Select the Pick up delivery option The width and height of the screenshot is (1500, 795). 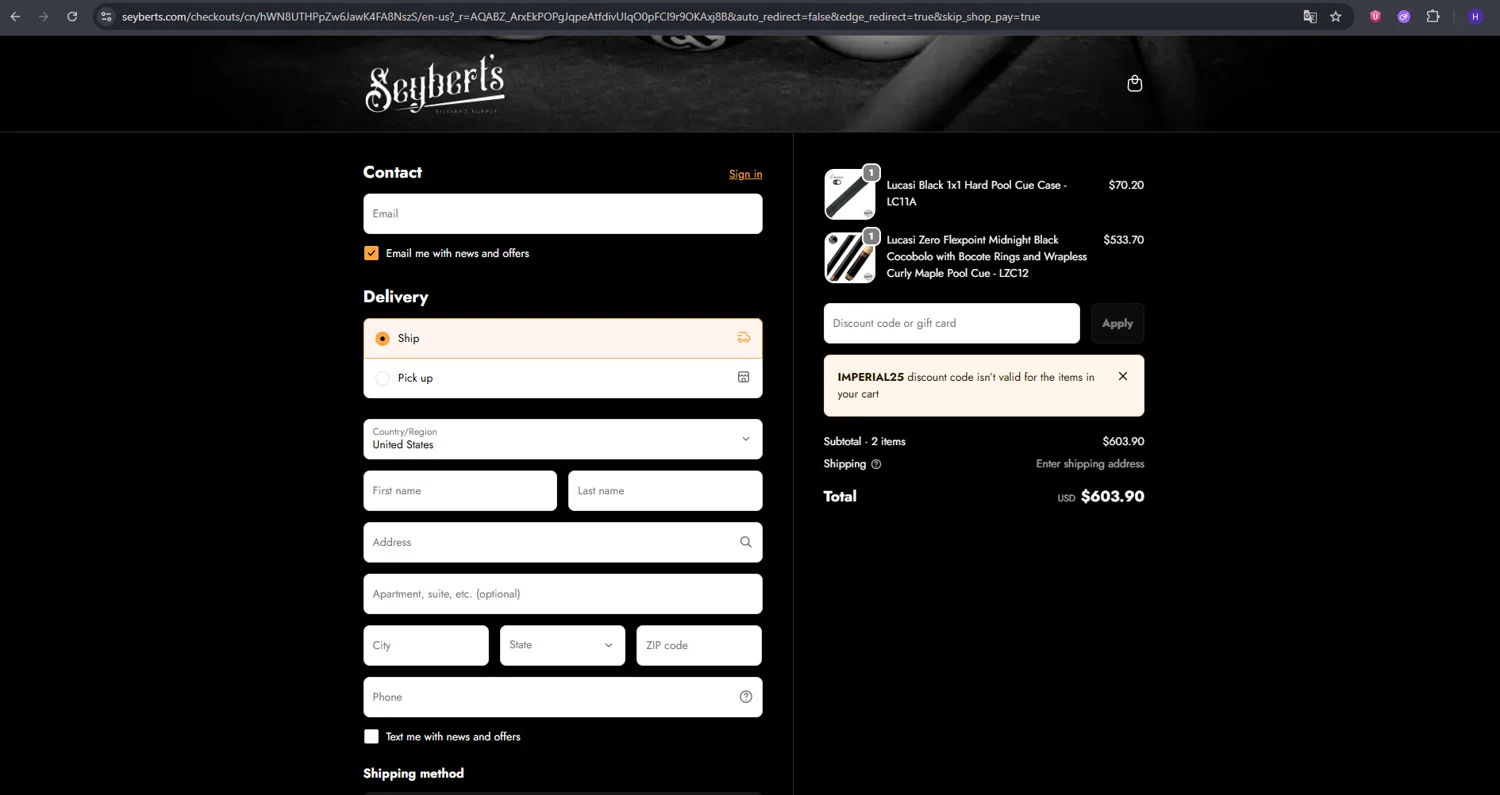click(x=563, y=378)
